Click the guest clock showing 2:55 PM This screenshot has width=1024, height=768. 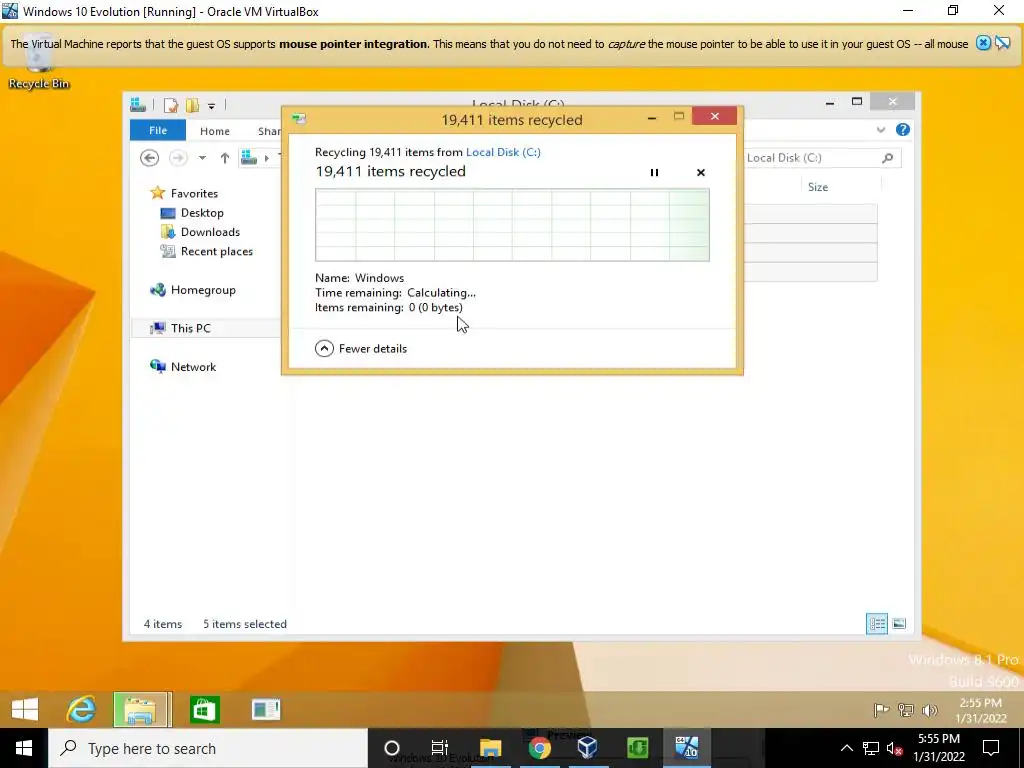click(981, 711)
